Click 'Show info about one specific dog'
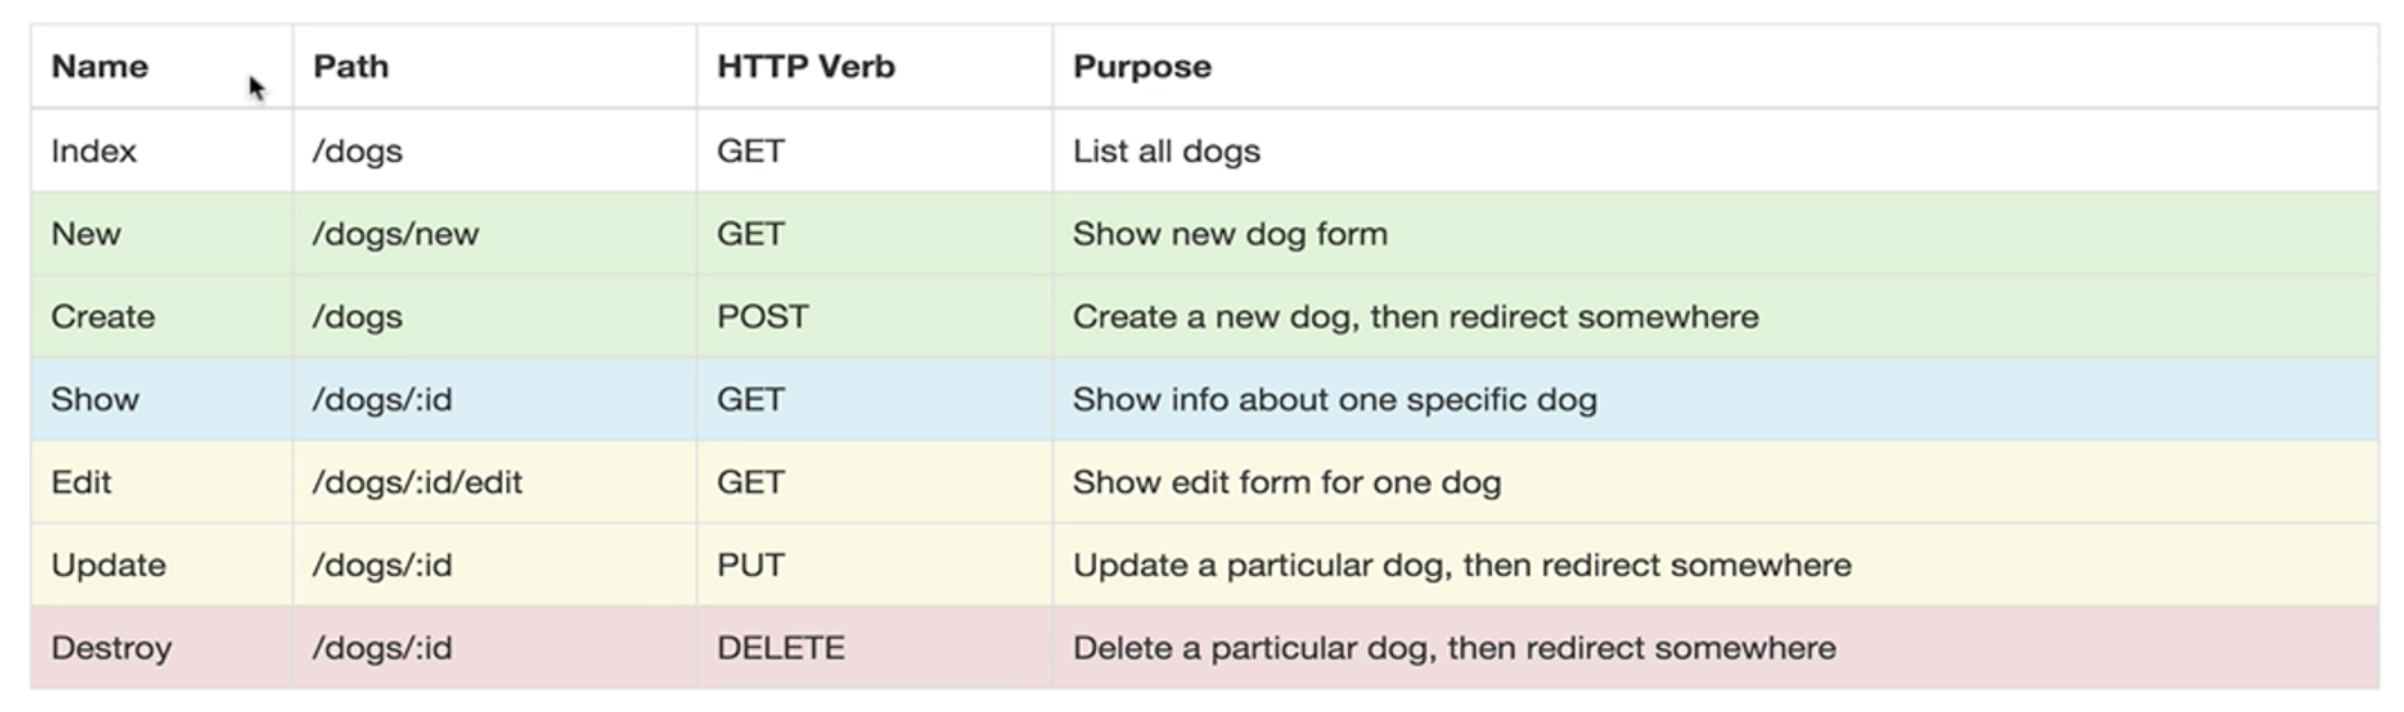This screenshot has width=2404, height=712. pyautogui.click(x=1335, y=400)
